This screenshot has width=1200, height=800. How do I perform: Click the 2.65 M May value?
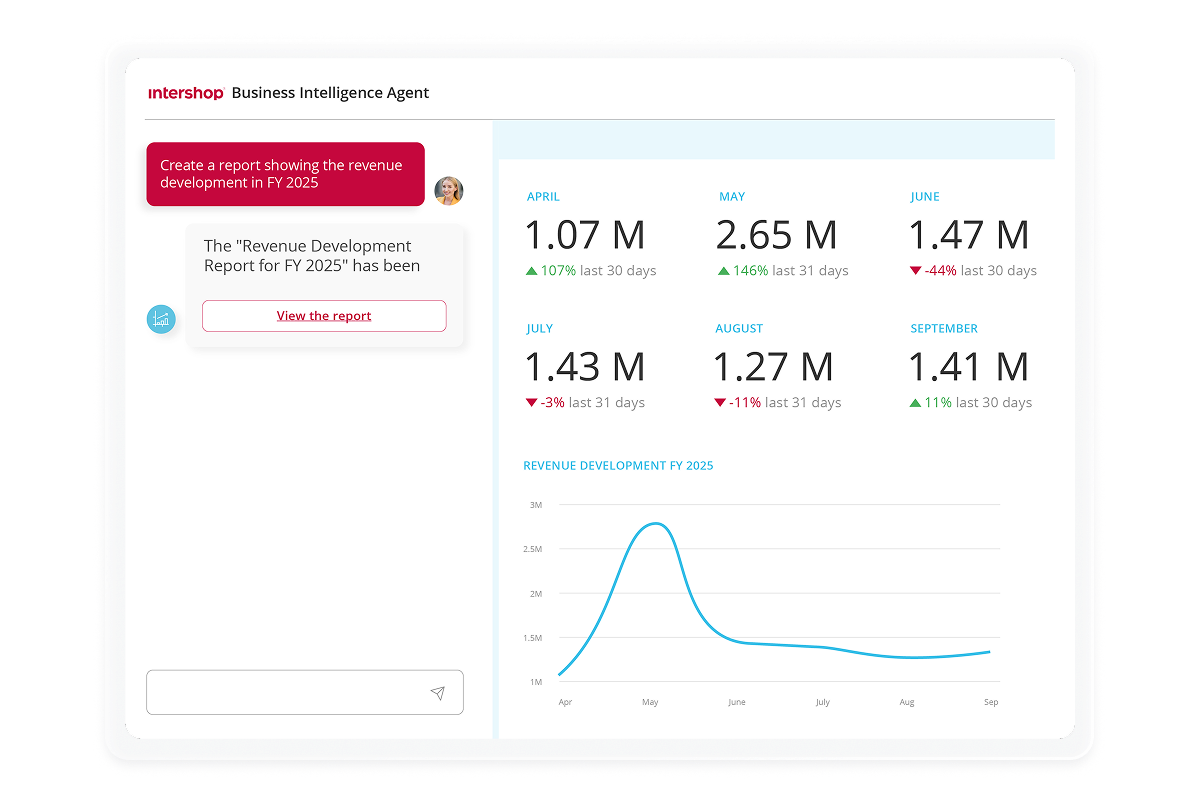(776, 235)
